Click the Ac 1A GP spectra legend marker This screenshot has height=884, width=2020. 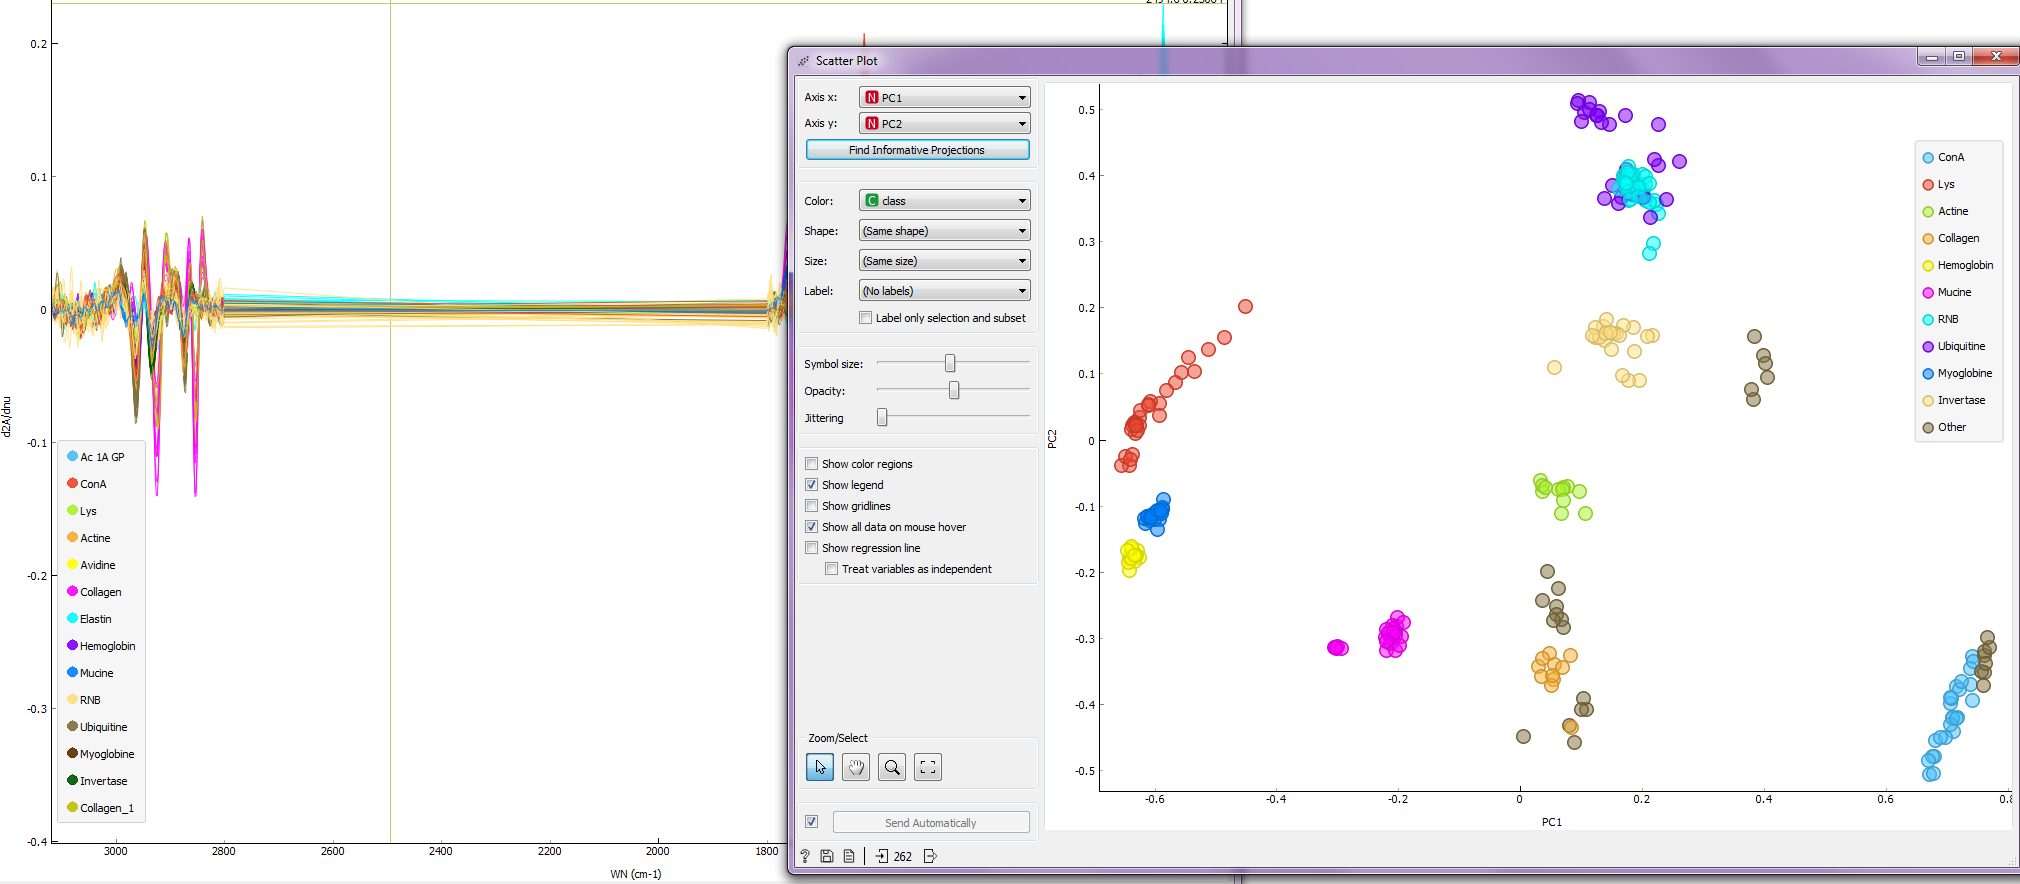coord(72,456)
